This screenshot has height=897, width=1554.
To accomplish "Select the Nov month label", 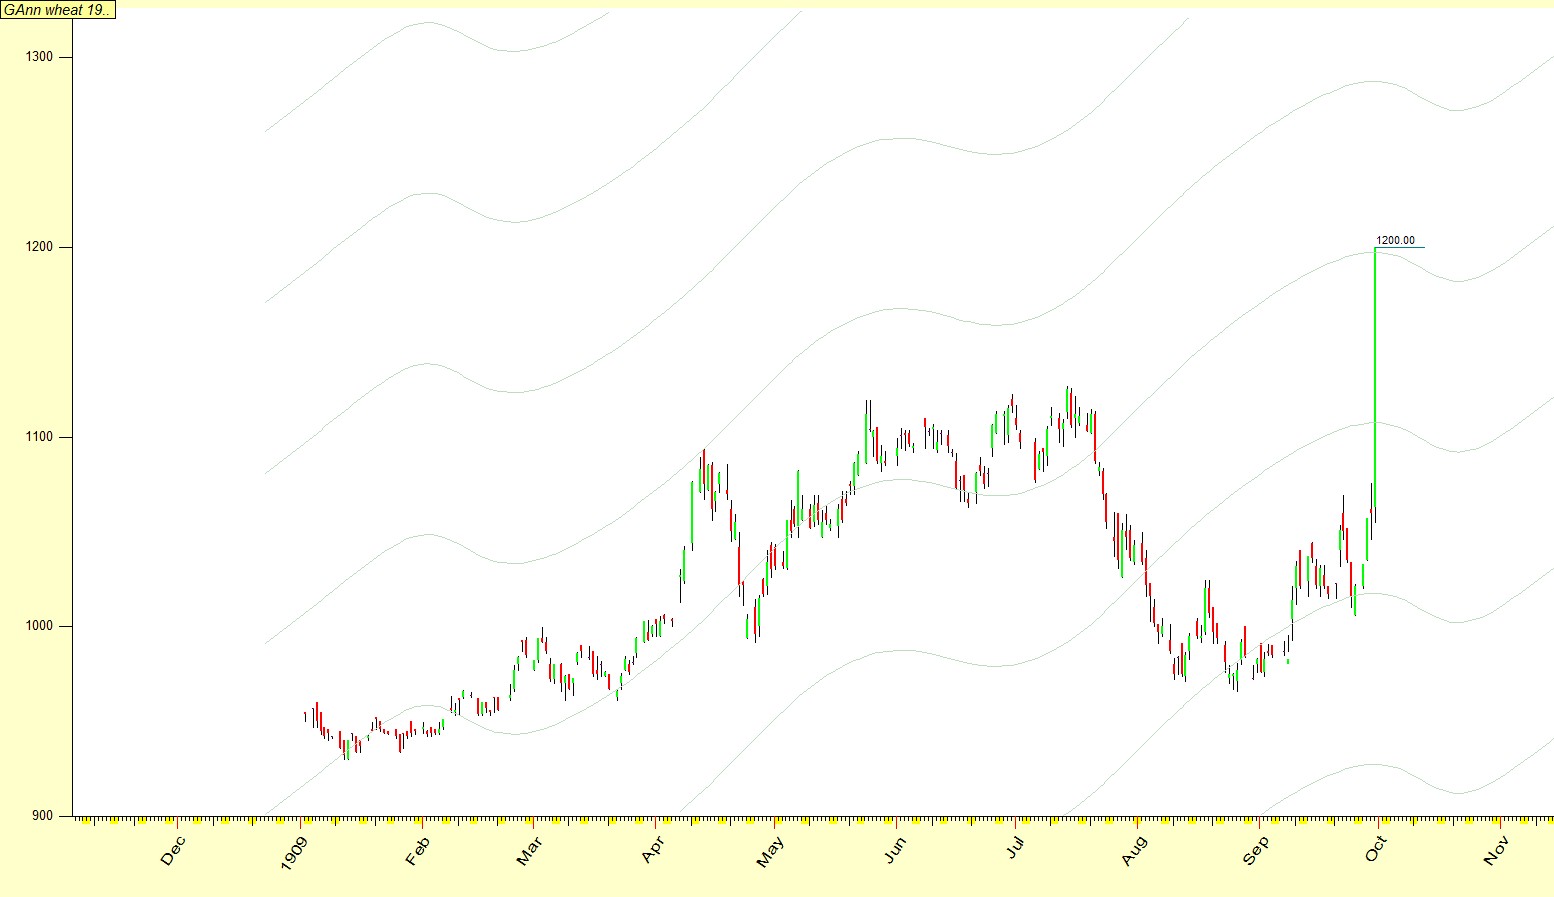I will 1497,850.
